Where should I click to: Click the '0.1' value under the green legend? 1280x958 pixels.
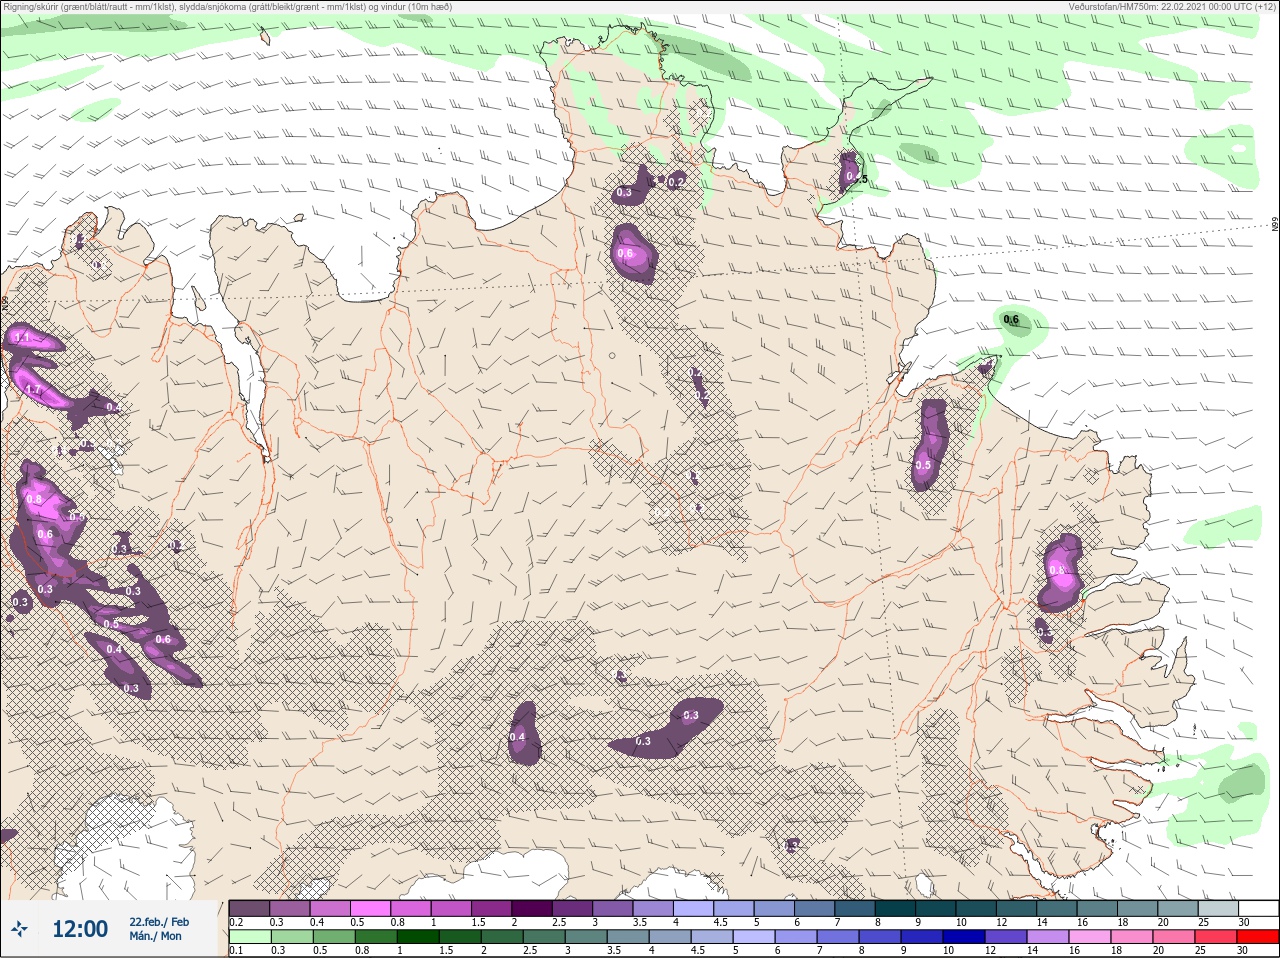pyautogui.click(x=236, y=951)
